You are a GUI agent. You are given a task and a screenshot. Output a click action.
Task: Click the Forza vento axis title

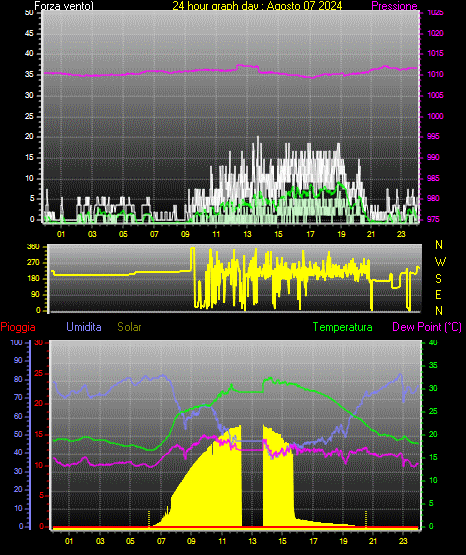point(64,6)
